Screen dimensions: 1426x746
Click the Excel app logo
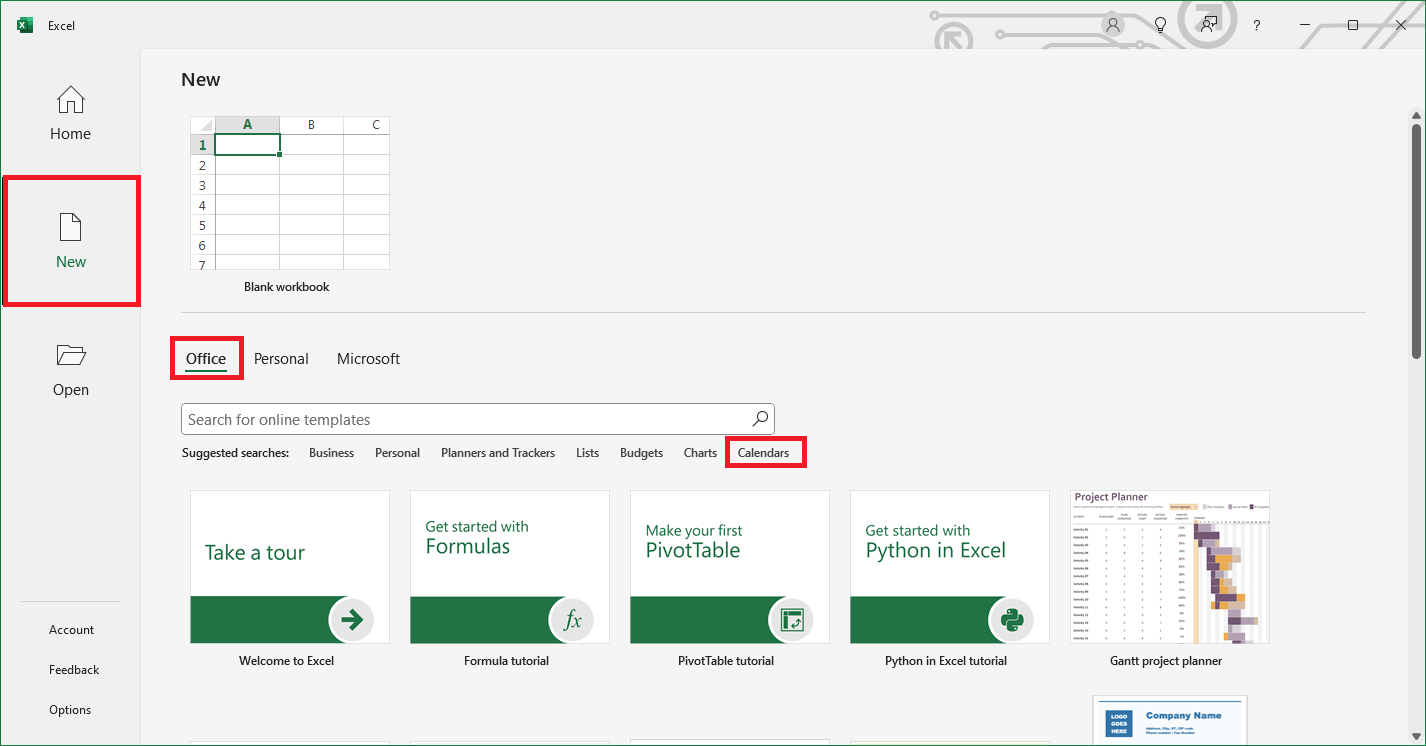(x=25, y=25)
